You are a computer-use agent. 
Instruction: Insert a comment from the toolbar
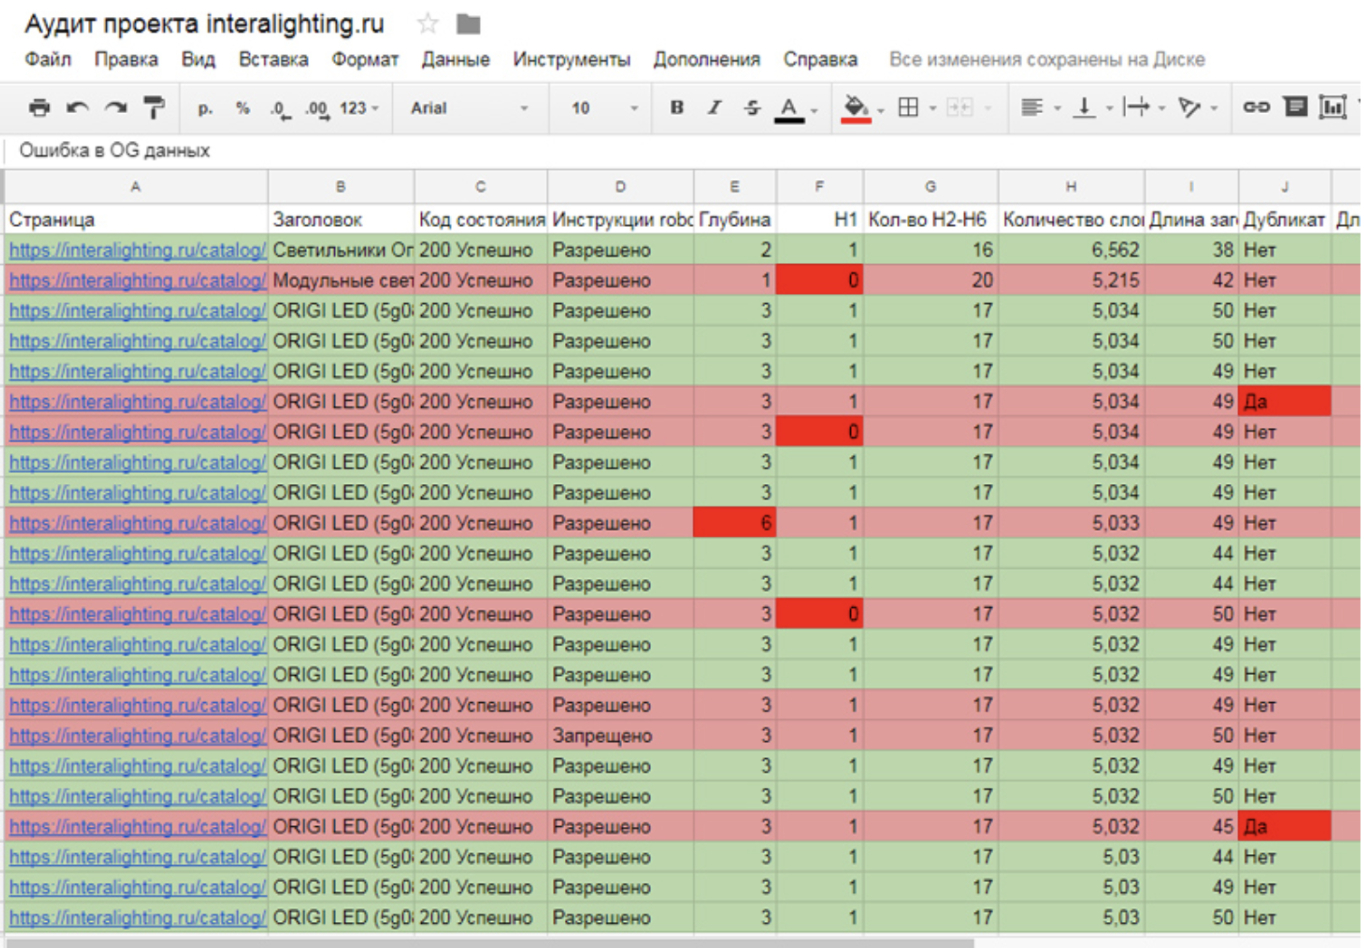pyautogui.click(x=1295, y=108)
